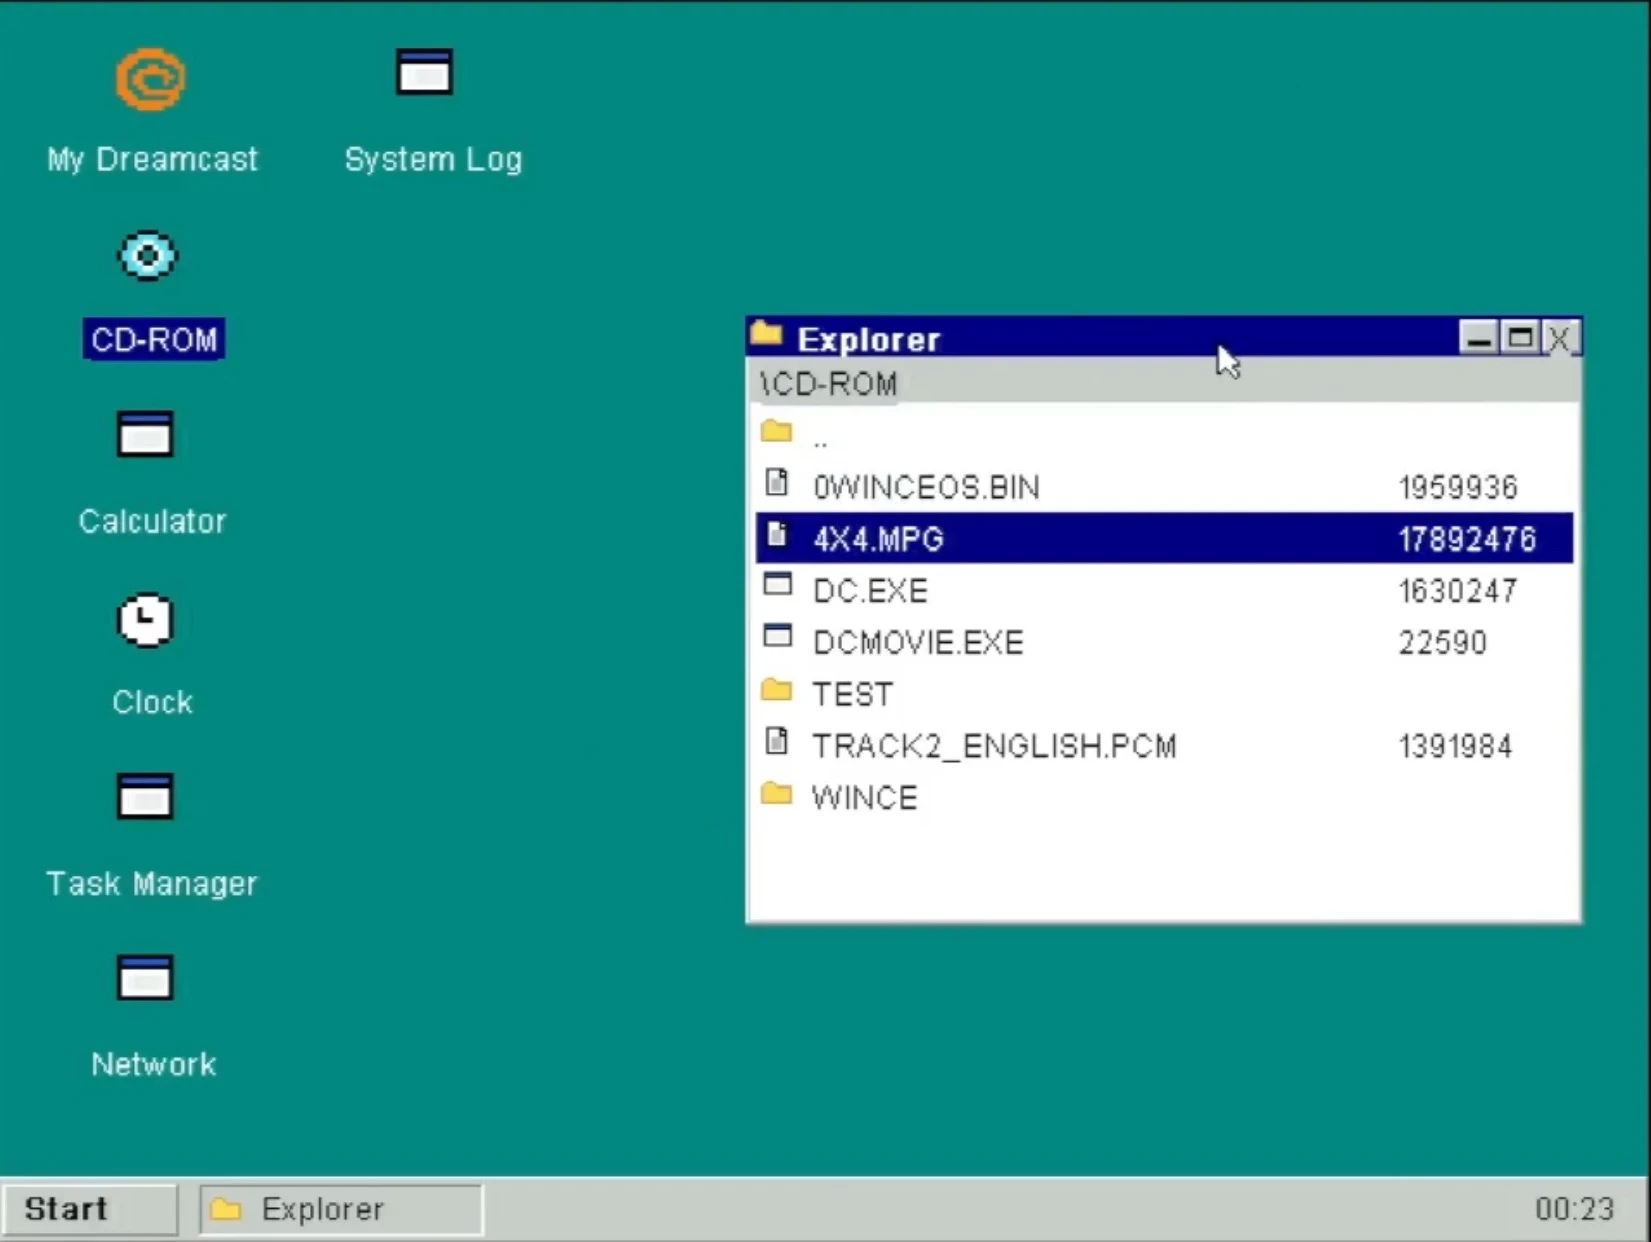Open the System Log desktop icon

424,72
